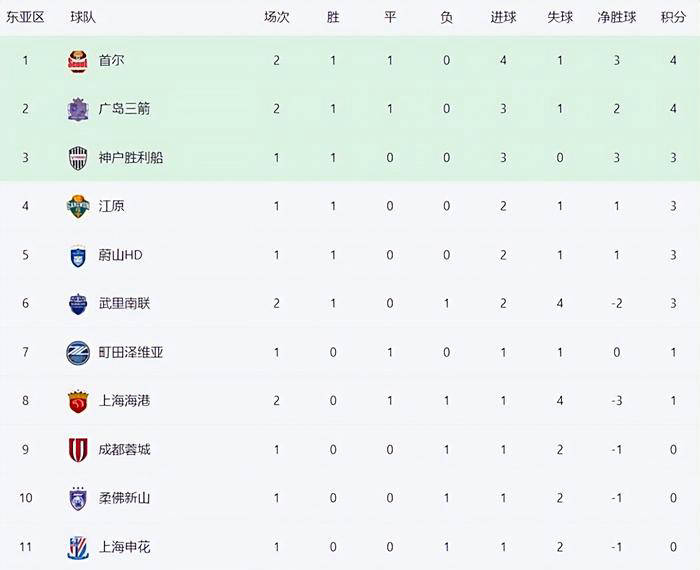Click the 上海海港 red crest
700x570 pixels.
pos(78,401)
